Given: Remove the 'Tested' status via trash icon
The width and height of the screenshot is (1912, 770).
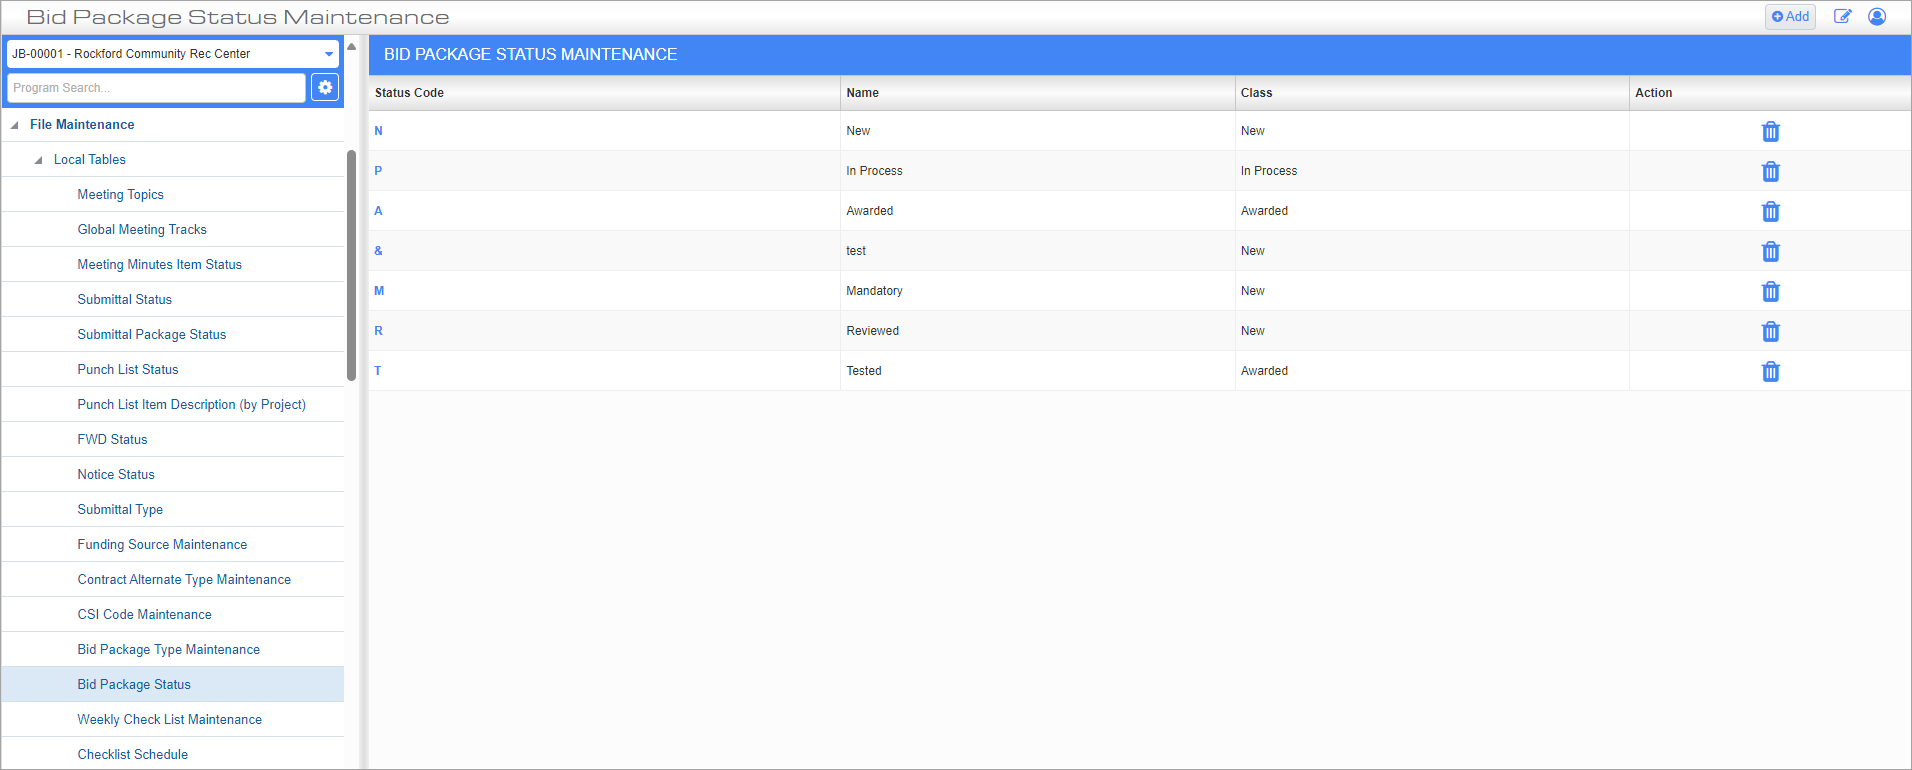Looking at the screenshot, I should coord(1770,372).
